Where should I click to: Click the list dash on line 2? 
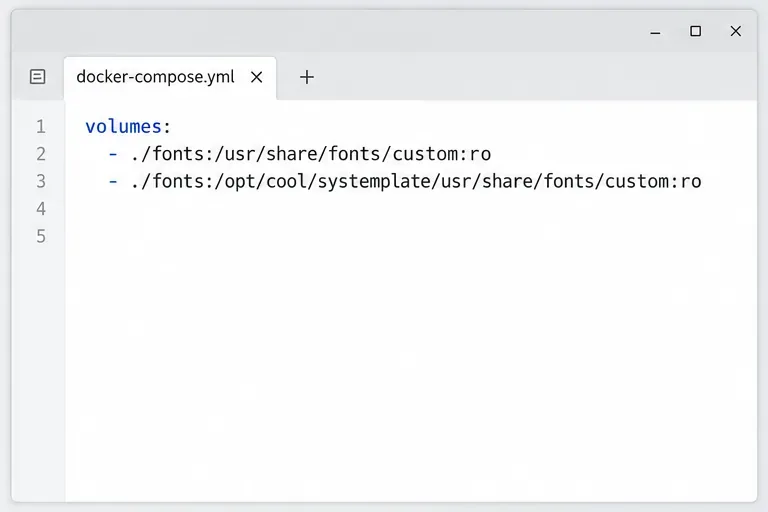(x=113, y=154)
